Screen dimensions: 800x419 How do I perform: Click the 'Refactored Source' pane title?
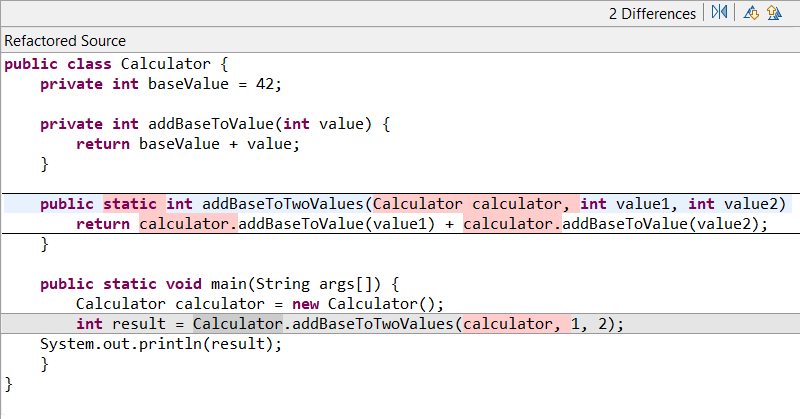tap(65, 41)
